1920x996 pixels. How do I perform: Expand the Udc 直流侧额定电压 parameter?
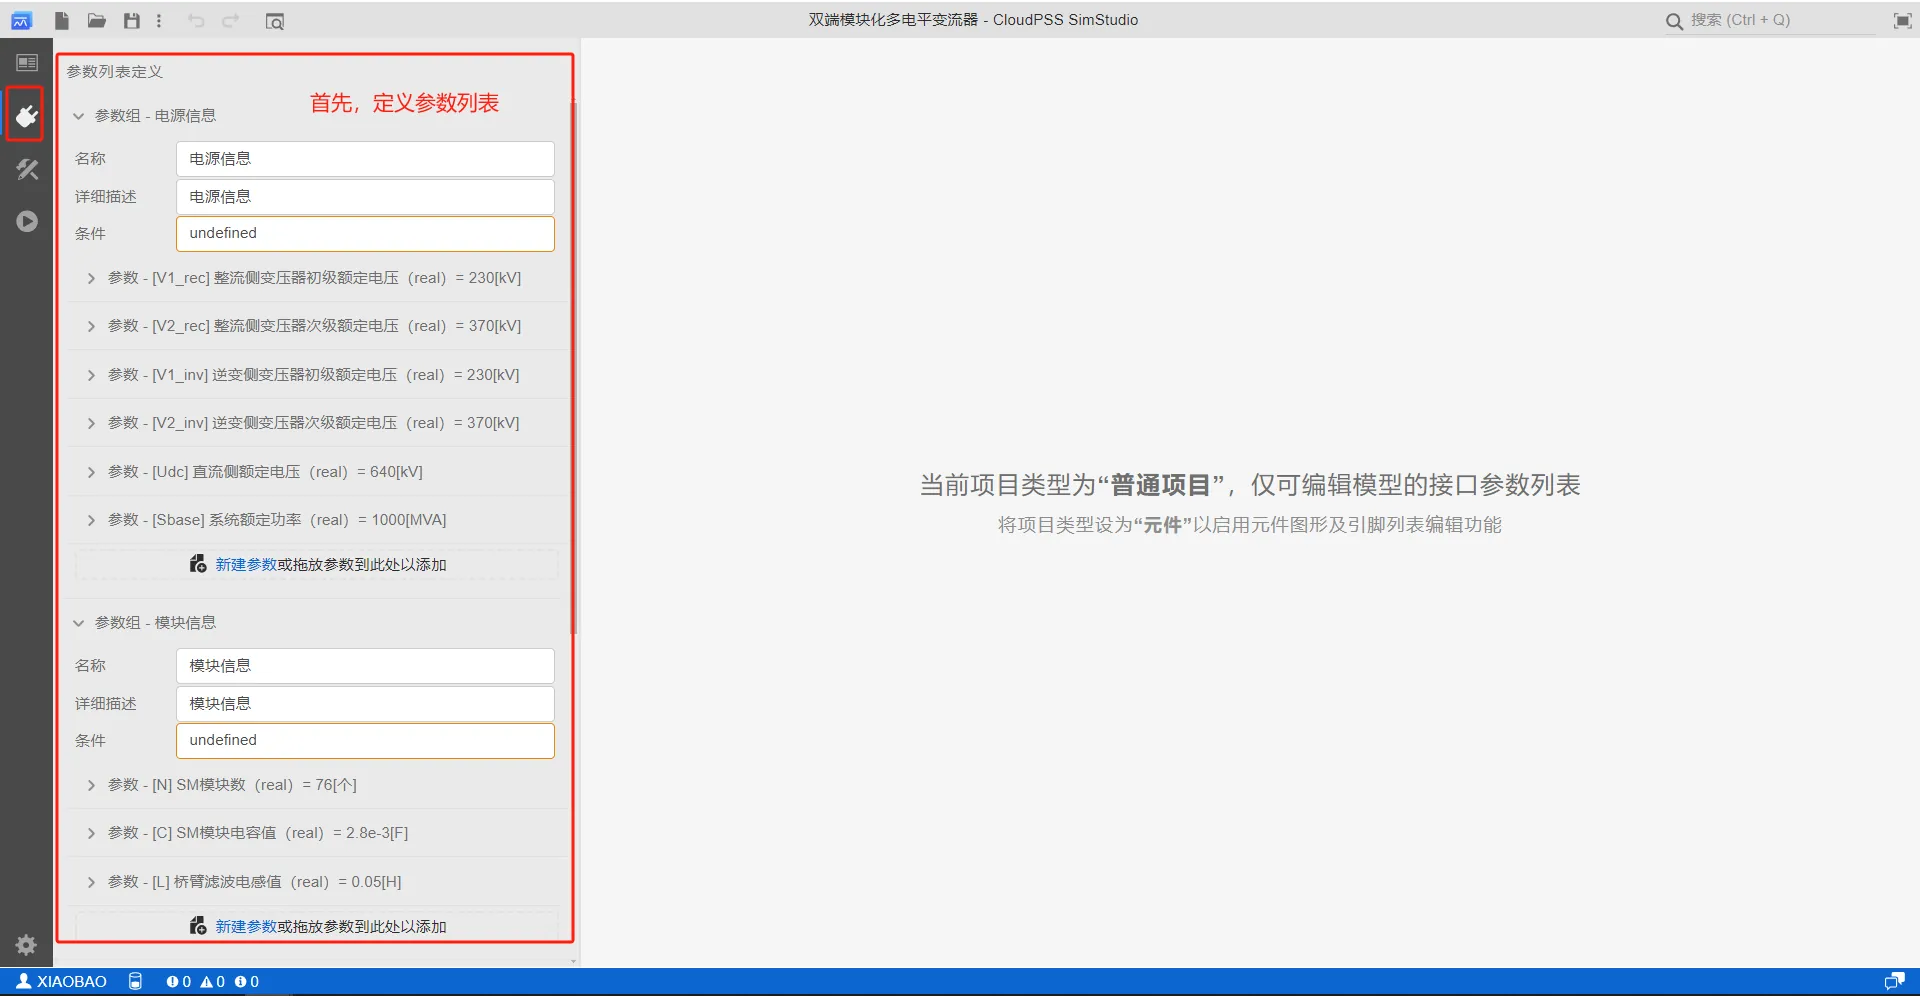click(x=91, y=472)
